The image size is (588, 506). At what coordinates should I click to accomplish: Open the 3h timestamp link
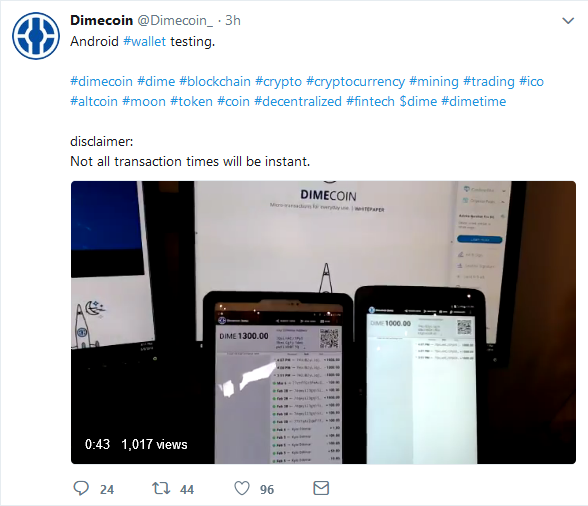[233, 20]
